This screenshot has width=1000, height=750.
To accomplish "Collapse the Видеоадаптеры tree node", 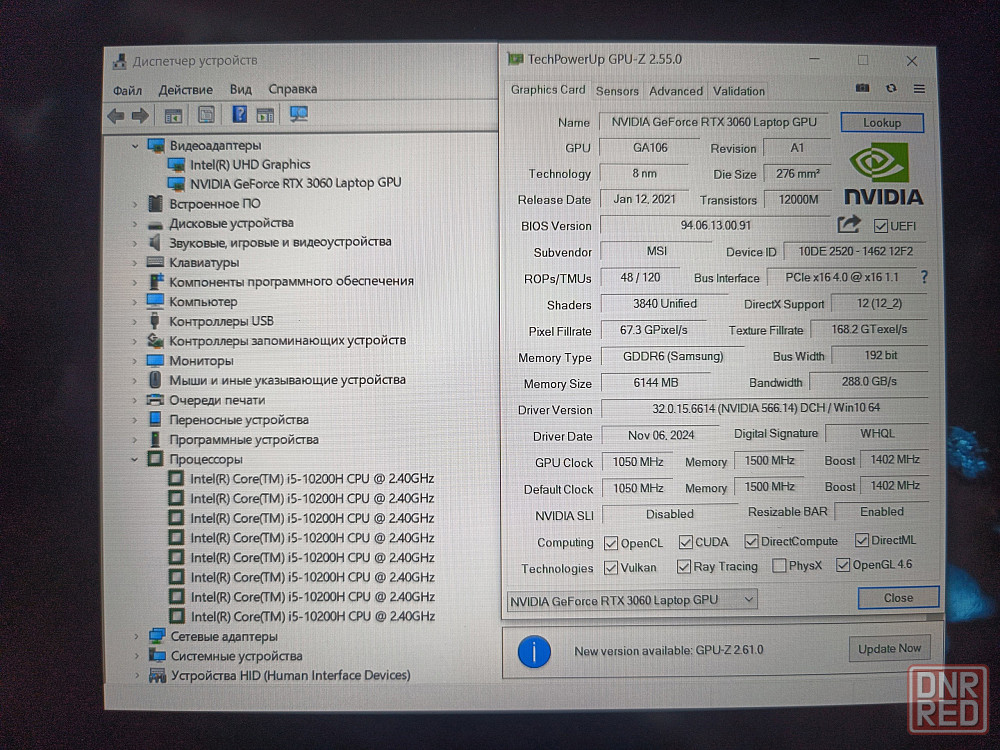I will tap(135, 146).
